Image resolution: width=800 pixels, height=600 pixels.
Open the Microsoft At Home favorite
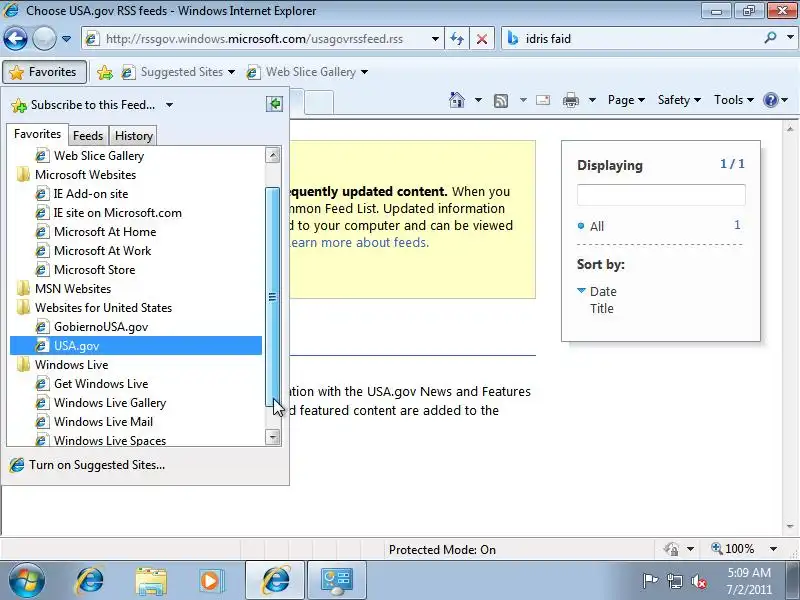point(105,232)
